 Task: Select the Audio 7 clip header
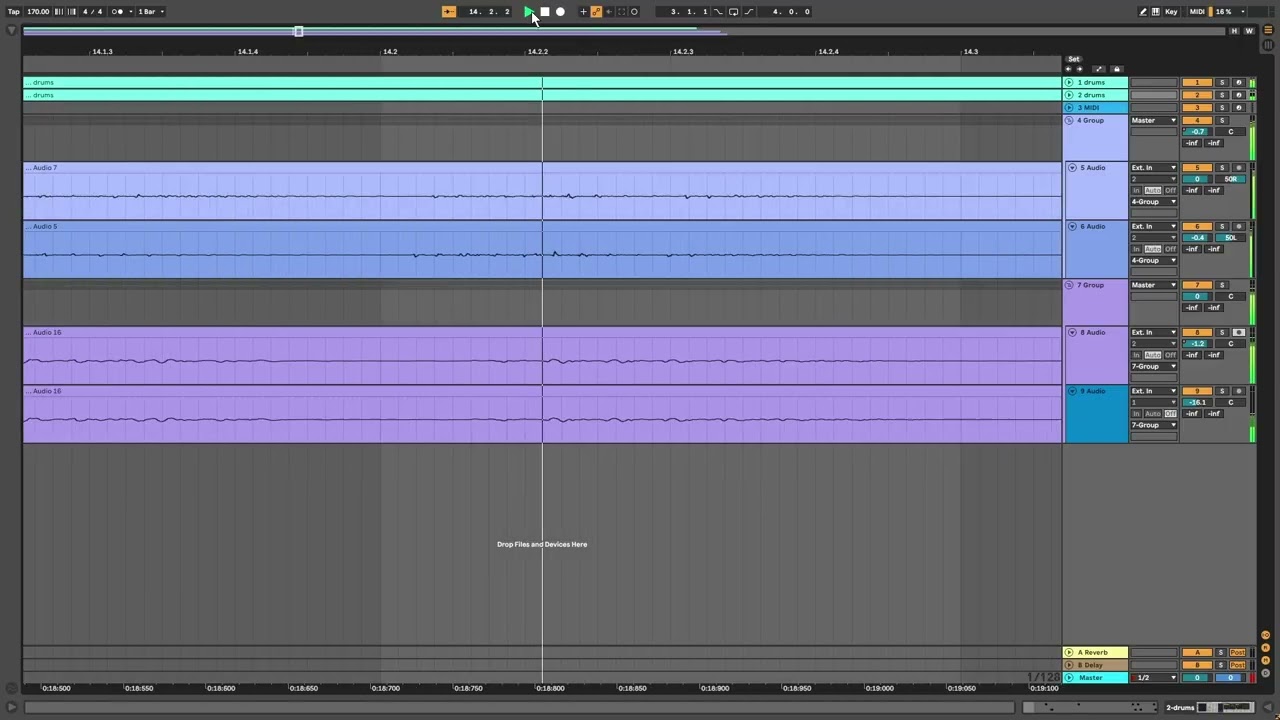(x=542, y=168)
